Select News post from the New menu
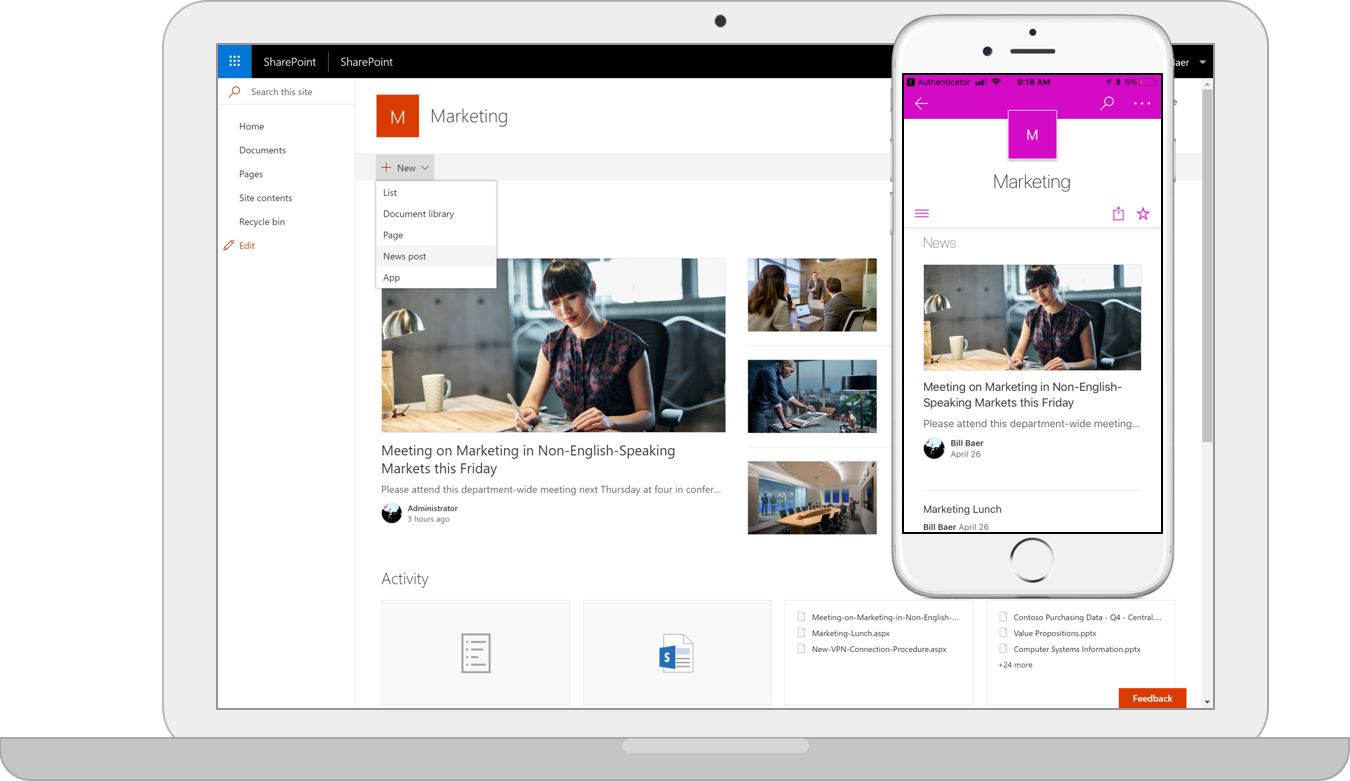 [404, 256]
